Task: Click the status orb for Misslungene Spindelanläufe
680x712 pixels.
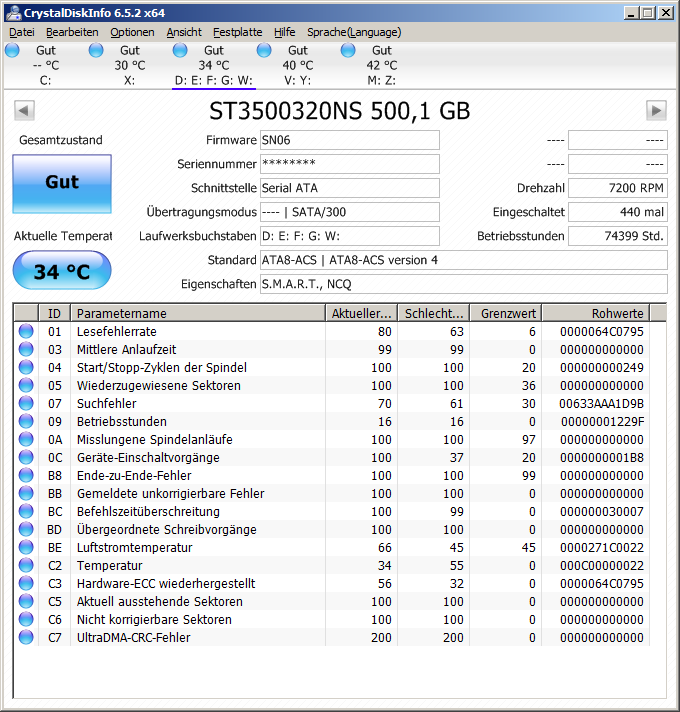Action: pos(26,439)
